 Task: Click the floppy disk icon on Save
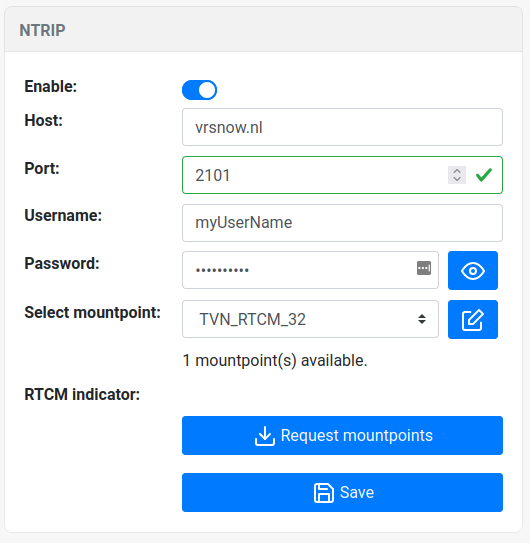324,493
